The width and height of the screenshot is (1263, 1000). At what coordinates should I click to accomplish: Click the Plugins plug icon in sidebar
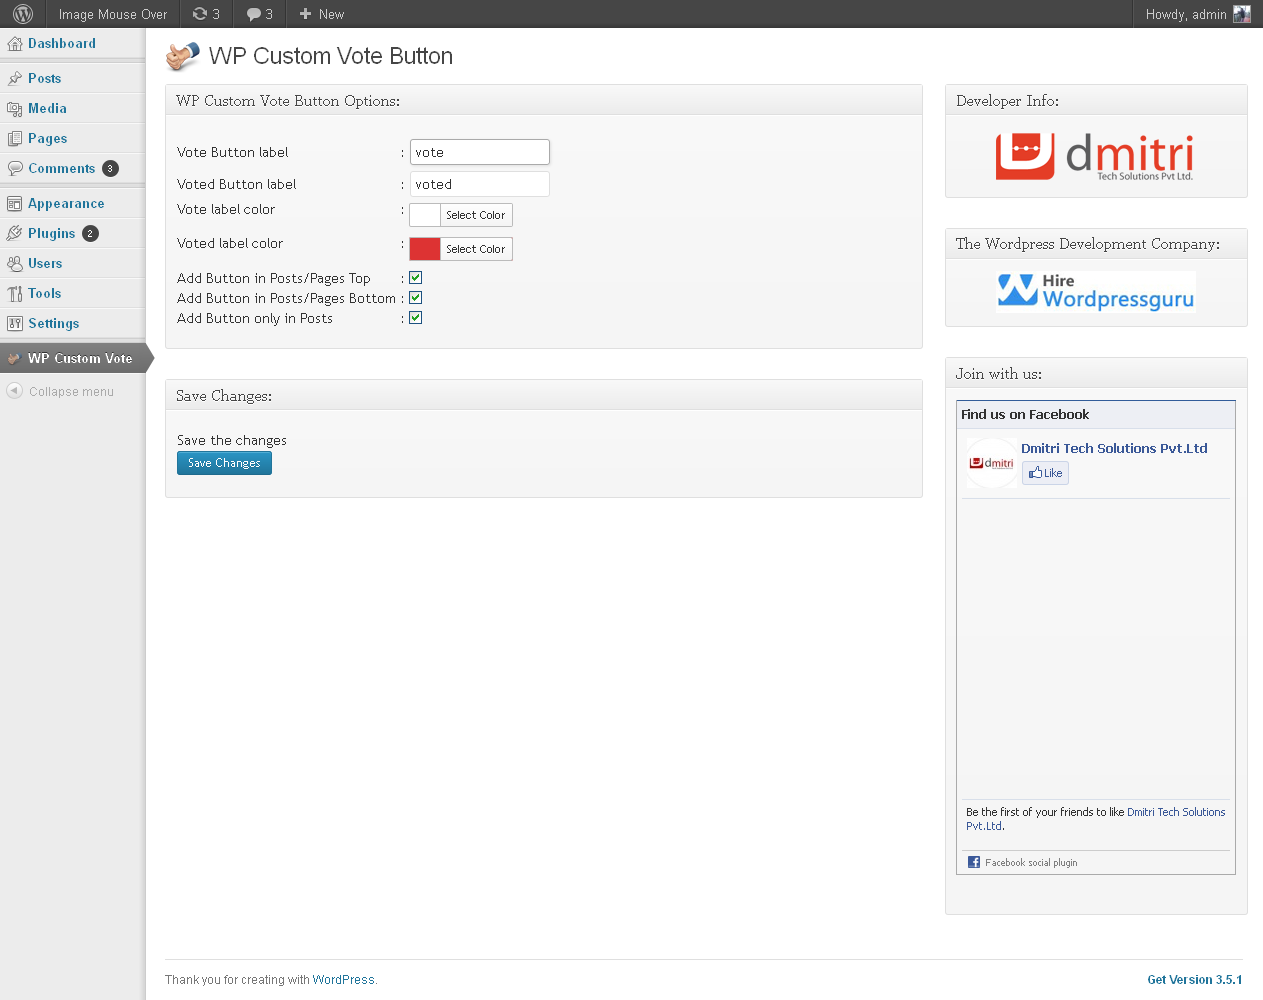click(x=15, y=234)
